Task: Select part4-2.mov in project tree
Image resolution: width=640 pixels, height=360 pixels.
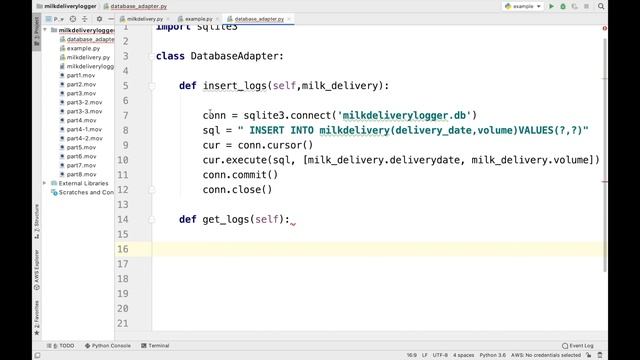Action: [x=81, y=138]
